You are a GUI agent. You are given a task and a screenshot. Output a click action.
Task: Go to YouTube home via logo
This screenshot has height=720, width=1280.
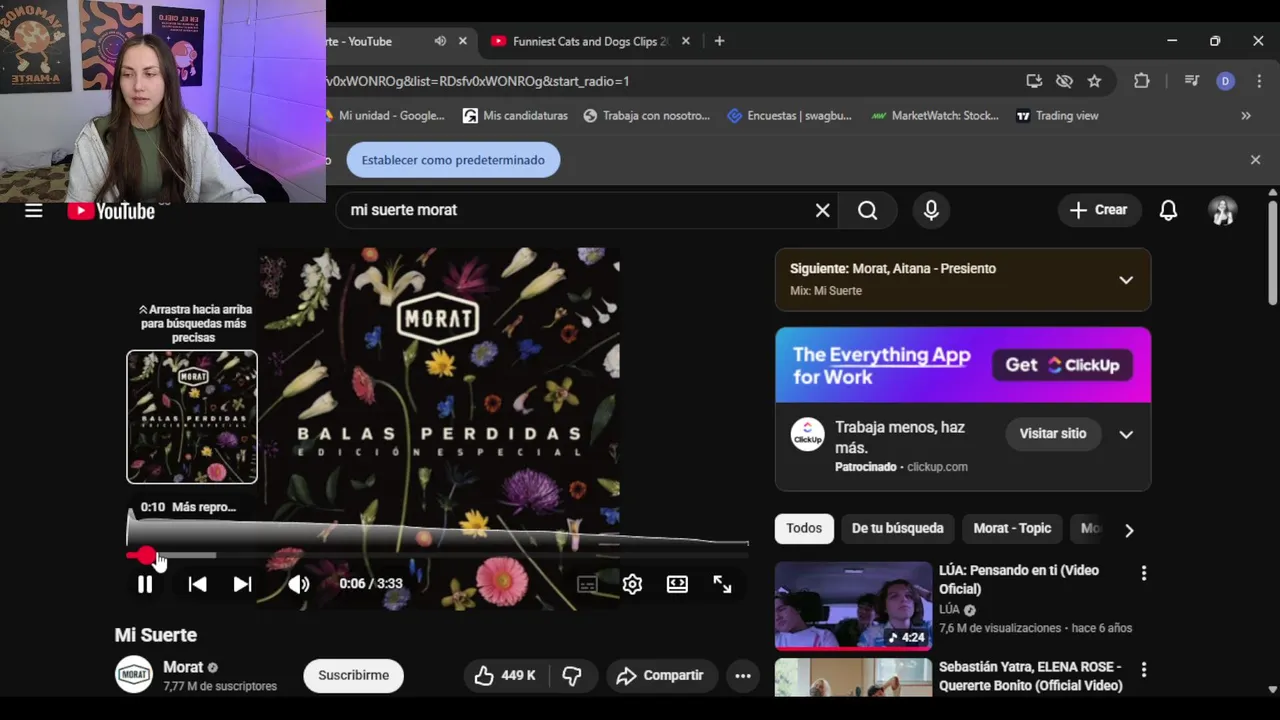click(x=111, y=211)
